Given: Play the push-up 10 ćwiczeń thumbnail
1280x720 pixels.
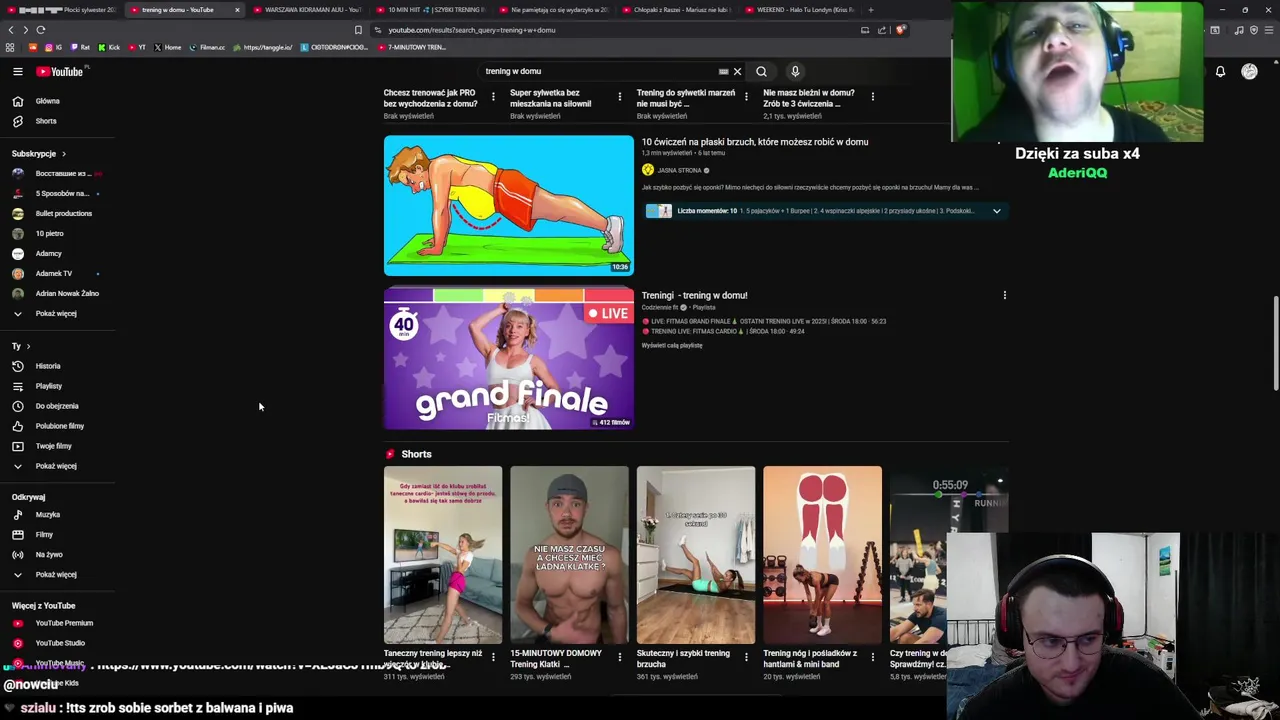Looking at the screenshot, I should 508,205.
